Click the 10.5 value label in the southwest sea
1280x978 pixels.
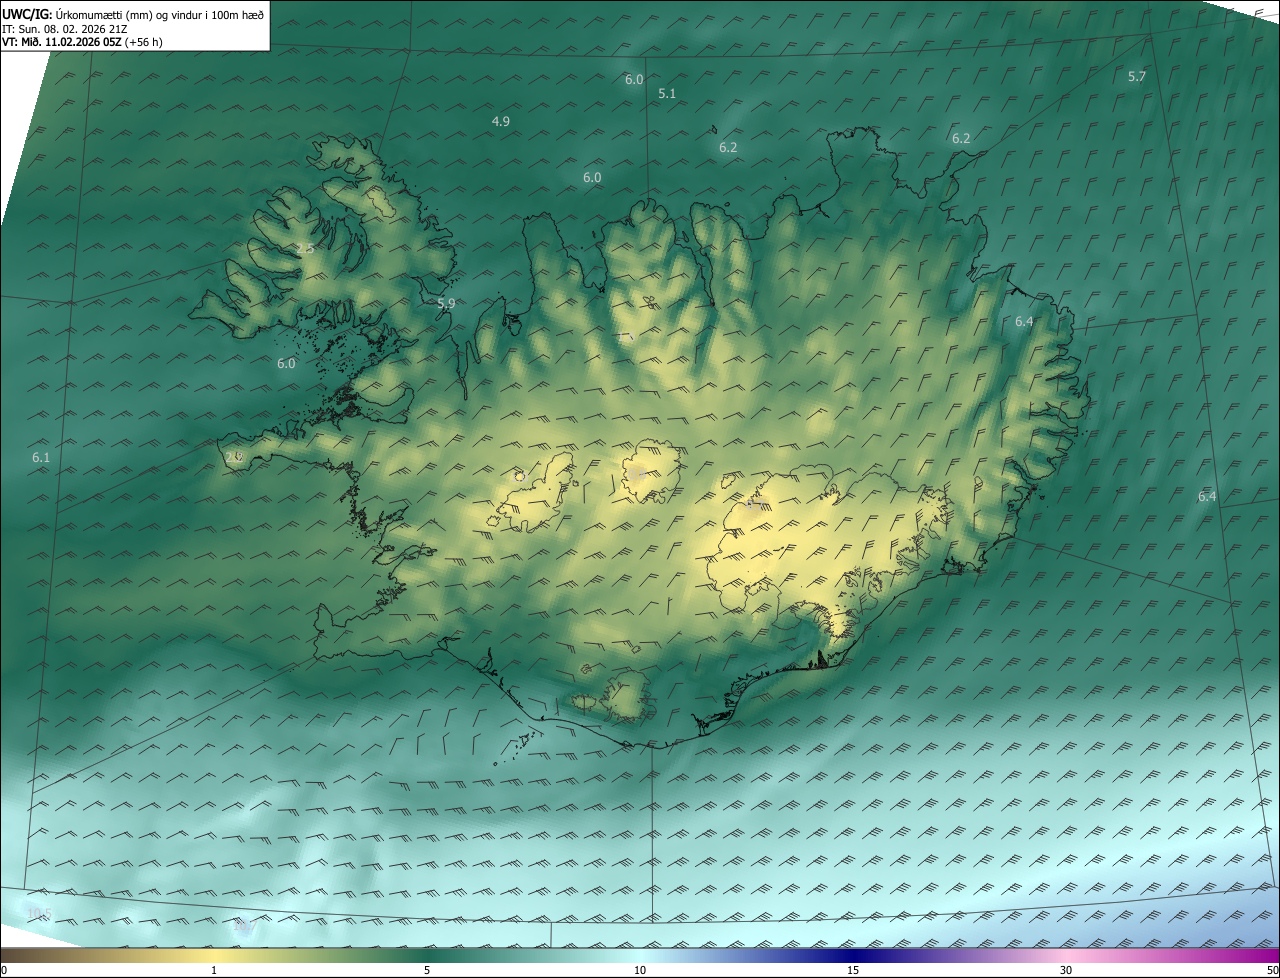(x=38, y=914)
